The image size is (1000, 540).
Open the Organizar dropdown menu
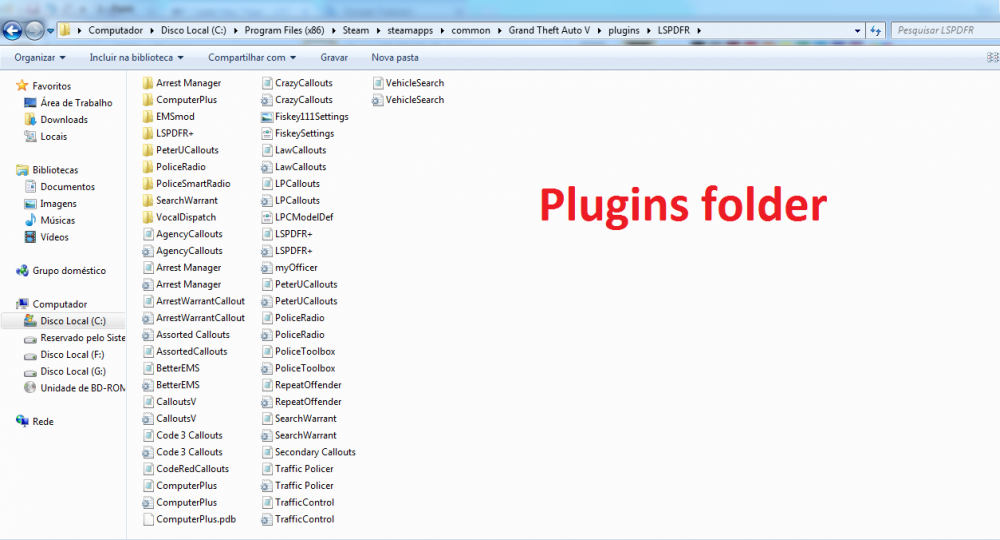pos(40,57)
